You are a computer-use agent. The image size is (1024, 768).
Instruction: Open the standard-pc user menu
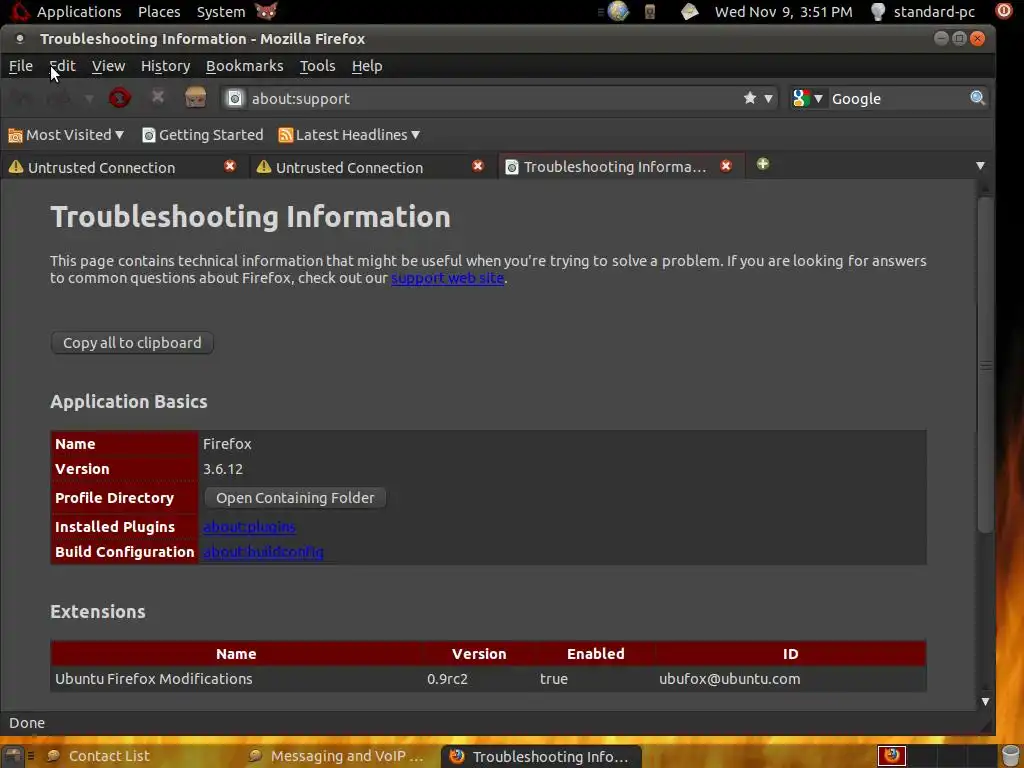click(x=934, y=12)
